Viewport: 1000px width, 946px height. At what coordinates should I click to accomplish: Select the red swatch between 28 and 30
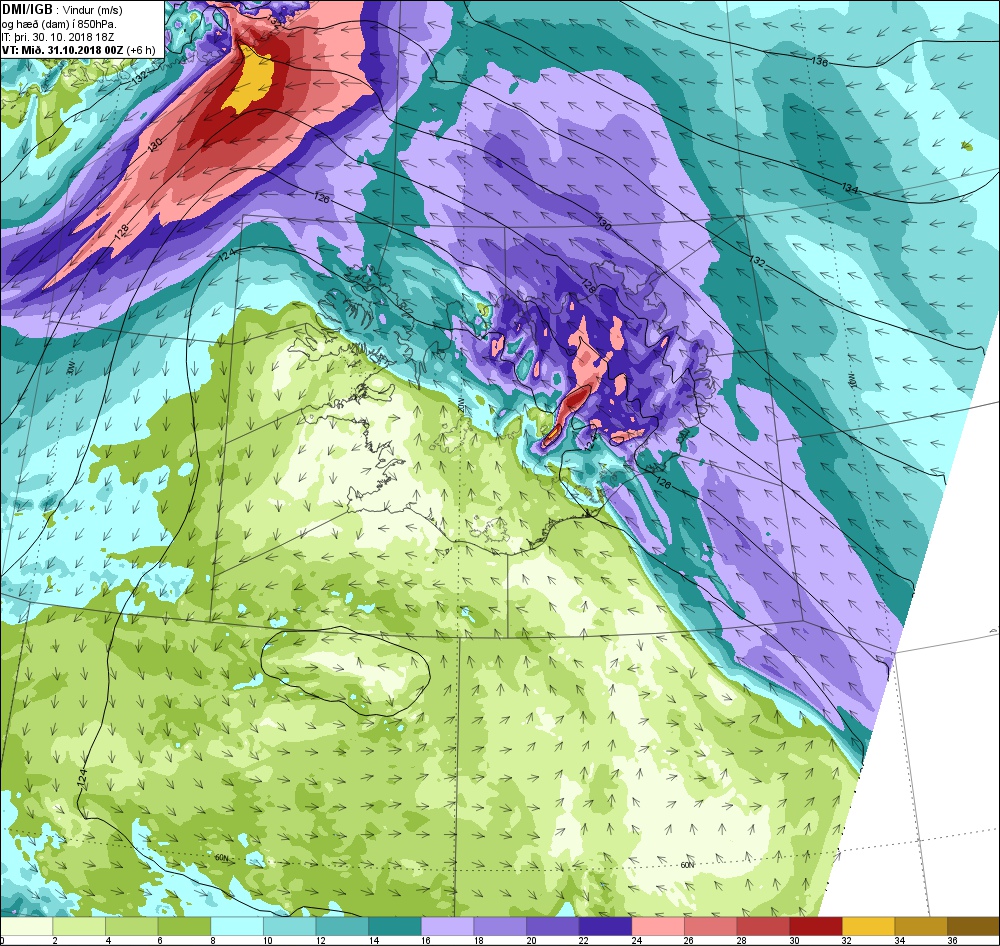coord(763,926)
